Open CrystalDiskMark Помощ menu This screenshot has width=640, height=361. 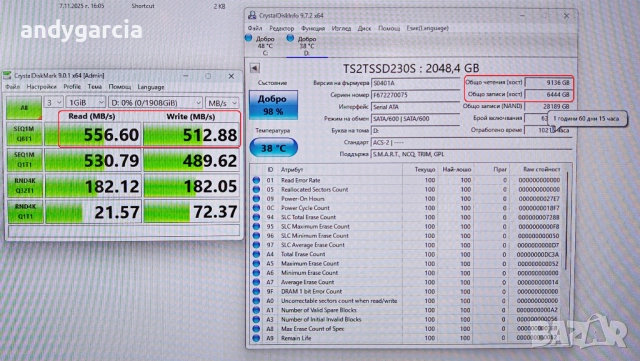[120, 87]
